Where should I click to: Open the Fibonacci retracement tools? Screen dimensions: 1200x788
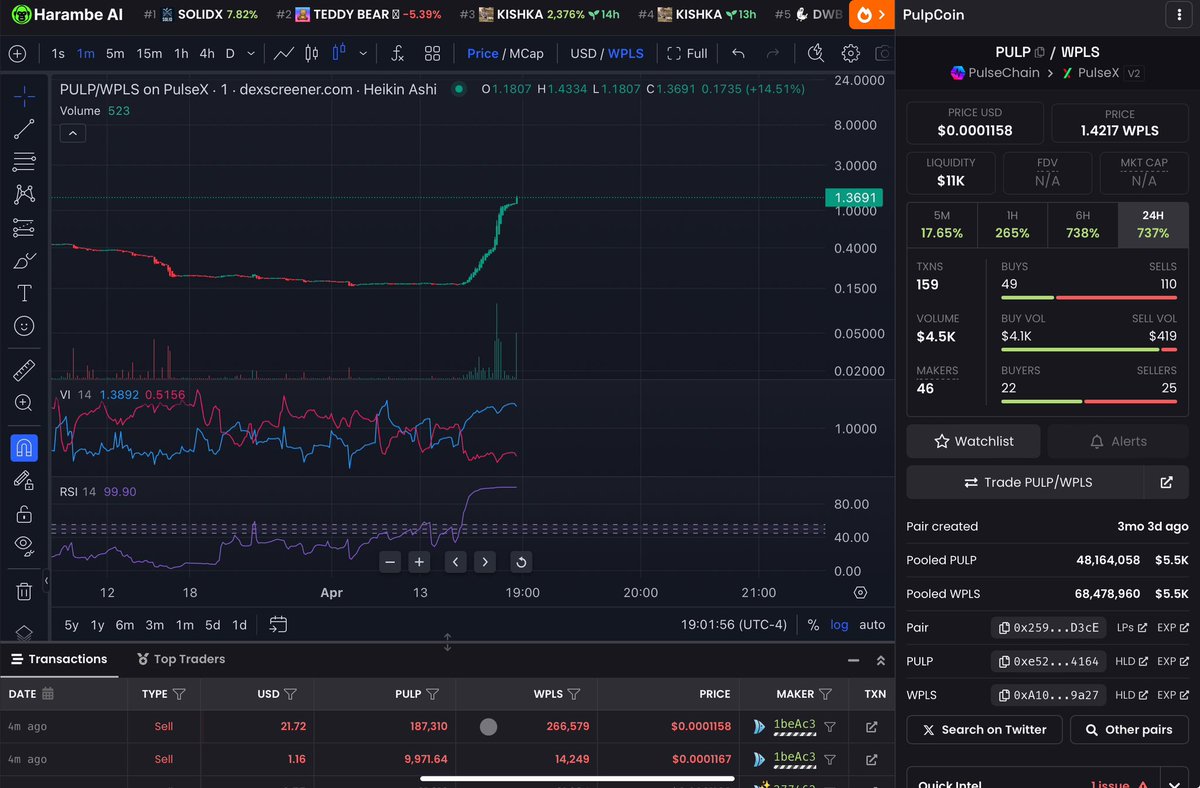tap(25, 161)
